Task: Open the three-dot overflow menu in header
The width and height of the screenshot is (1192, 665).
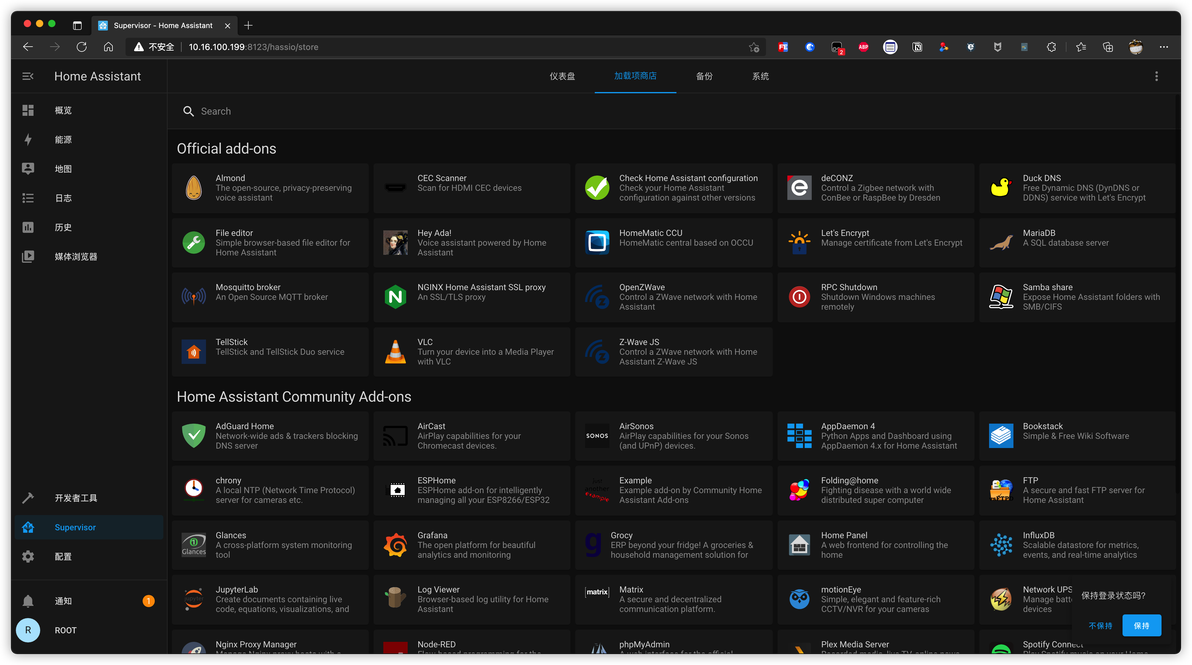Action: (x=1156, y=76)
